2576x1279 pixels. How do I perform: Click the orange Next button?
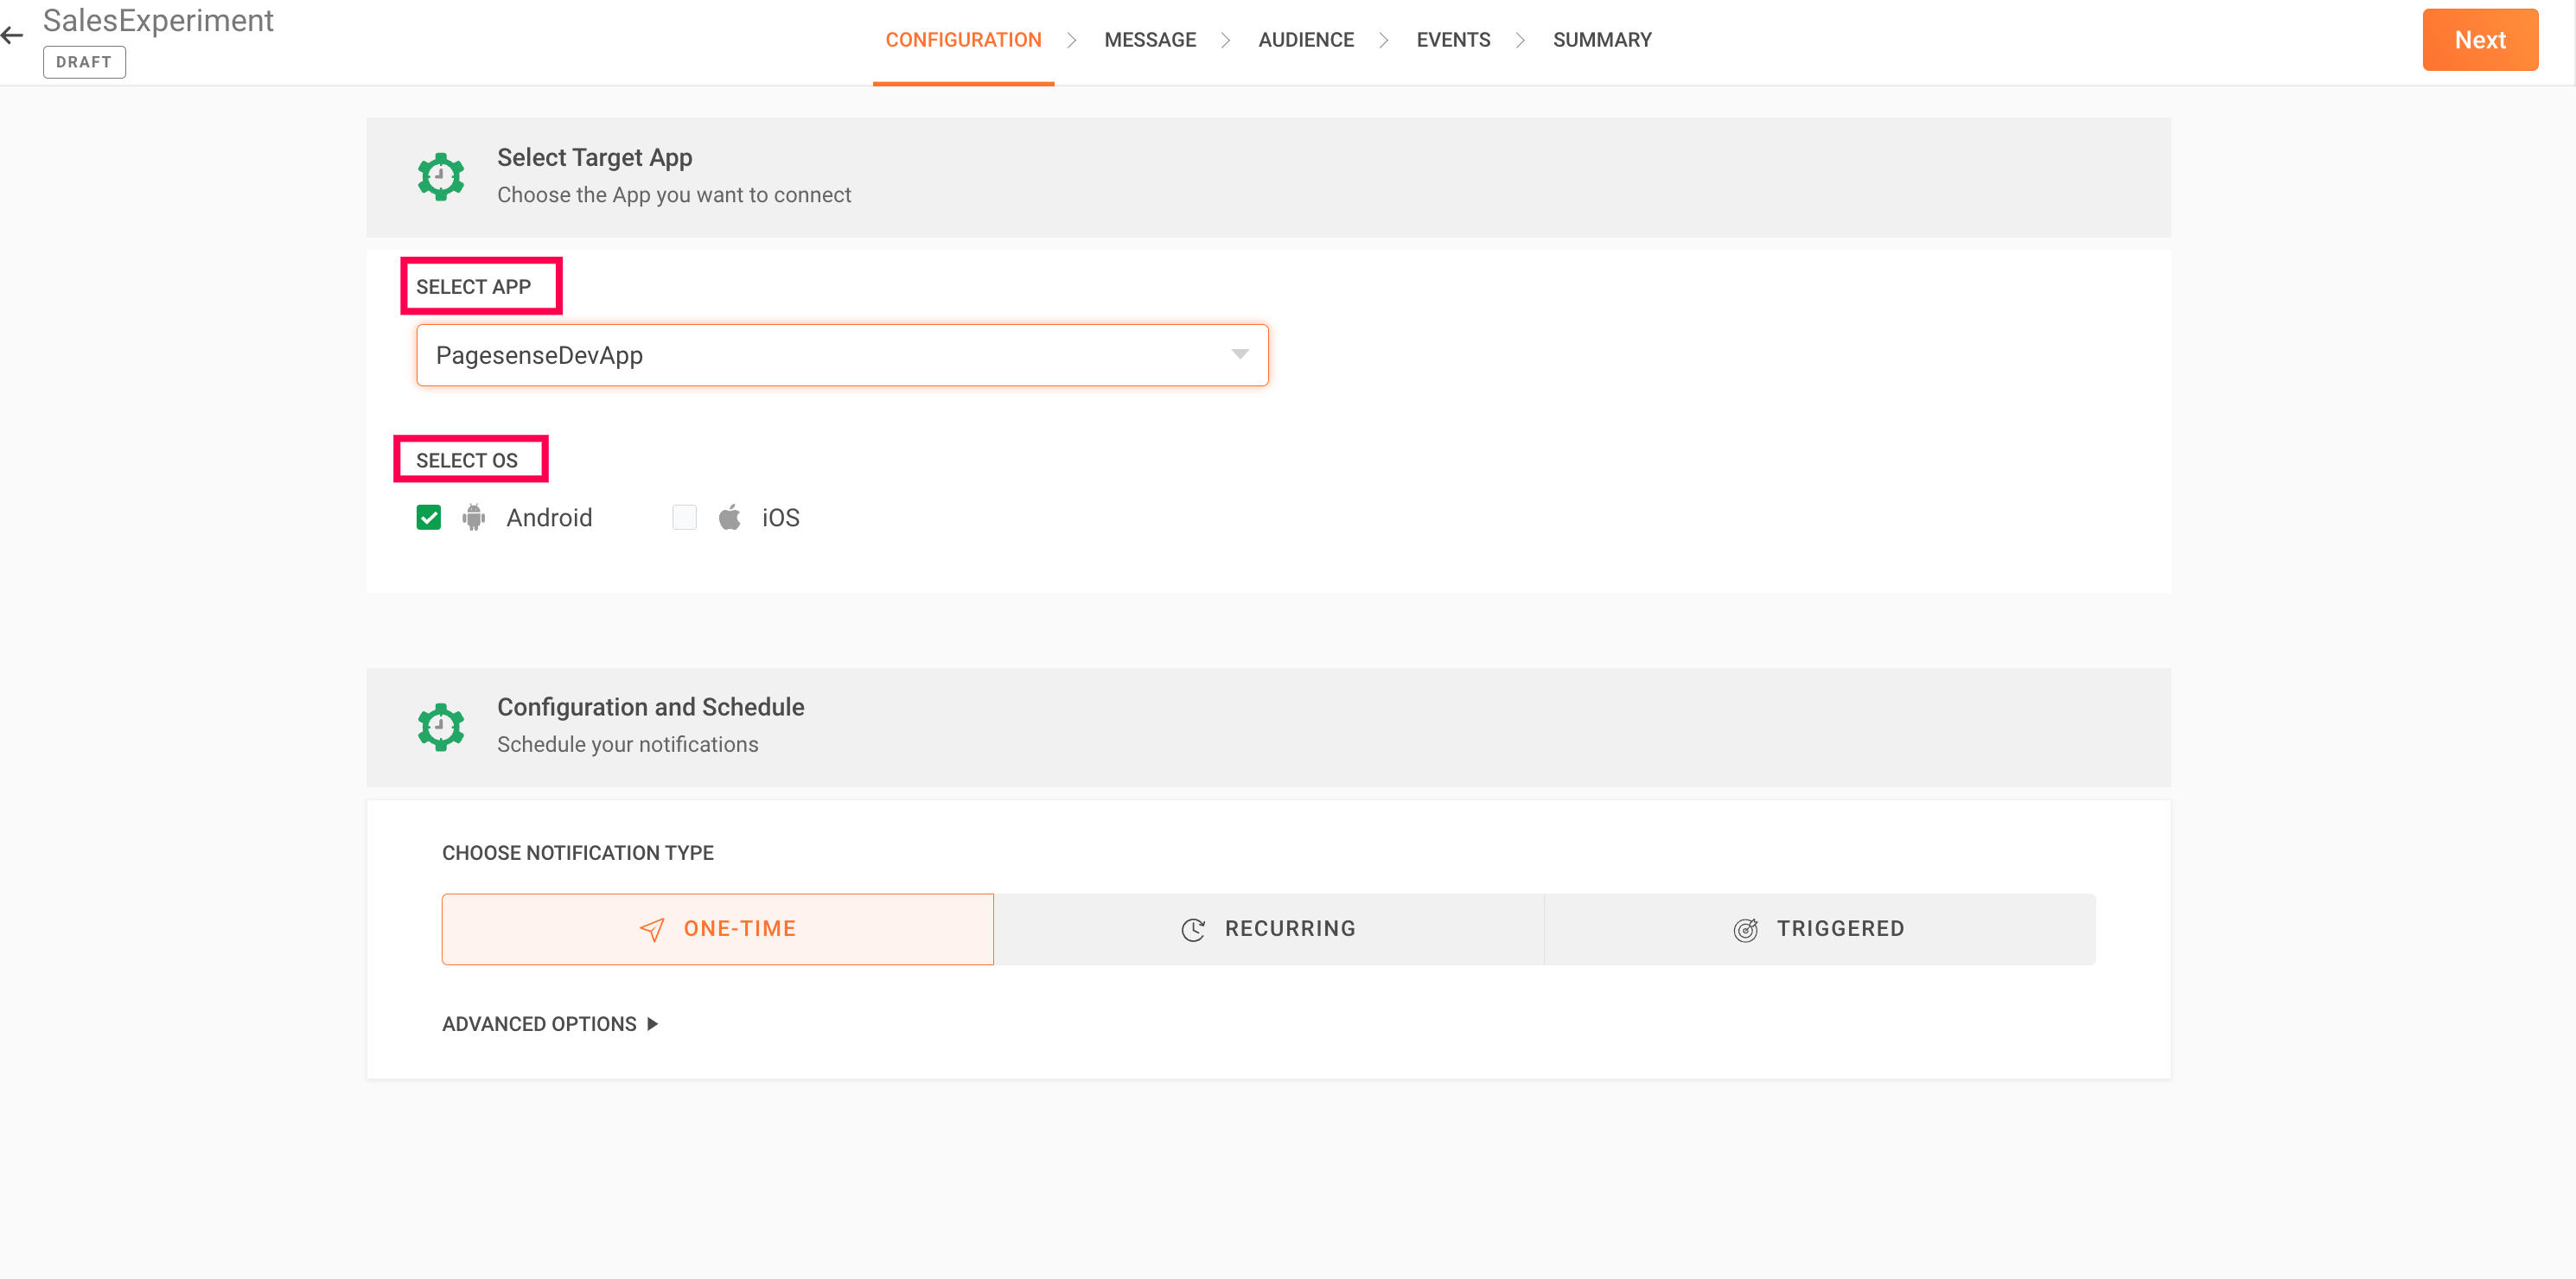(2479, 40)
